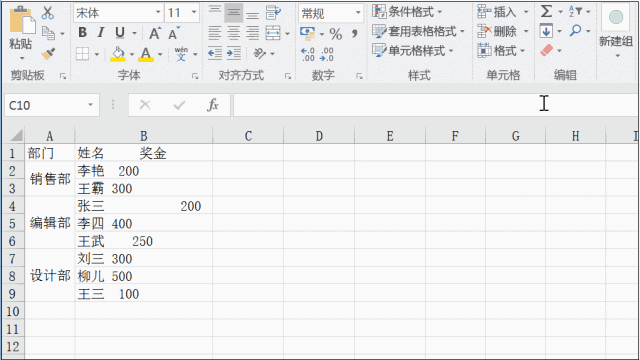Click Fill down arrow icon

[x=546, y=31]
